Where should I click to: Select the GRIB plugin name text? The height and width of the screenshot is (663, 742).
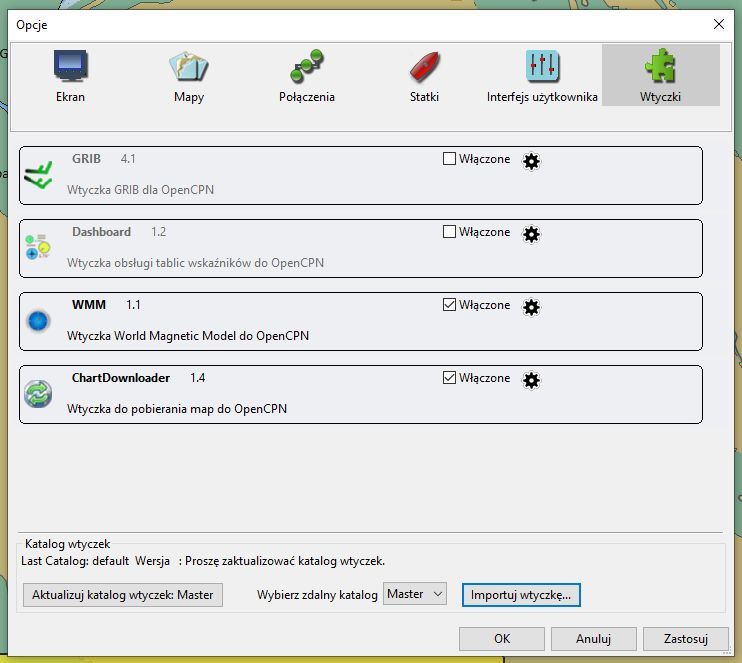[x=86, y=159]
